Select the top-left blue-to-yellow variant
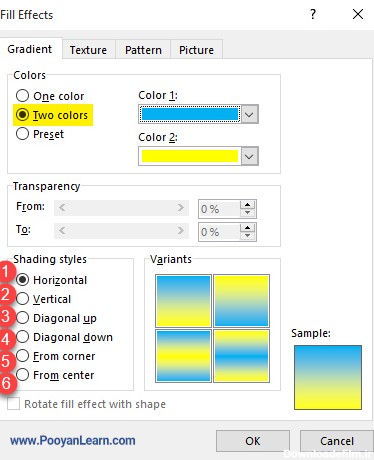The width and height of the screenshot is (374, 460). [x=183, y=301]
